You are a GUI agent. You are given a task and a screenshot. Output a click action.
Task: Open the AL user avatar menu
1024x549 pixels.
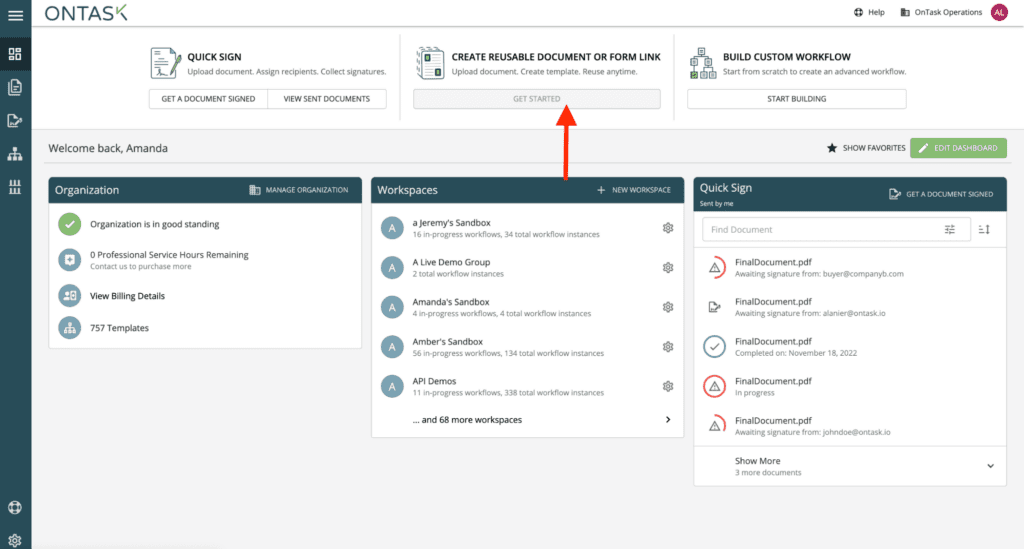tap(999, 12)
